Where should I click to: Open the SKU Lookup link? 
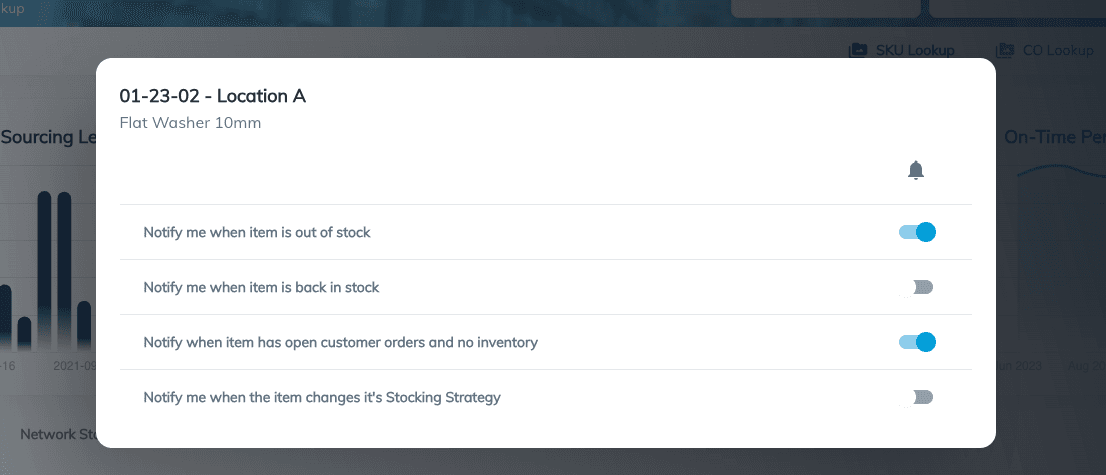(x=914, y=50)
